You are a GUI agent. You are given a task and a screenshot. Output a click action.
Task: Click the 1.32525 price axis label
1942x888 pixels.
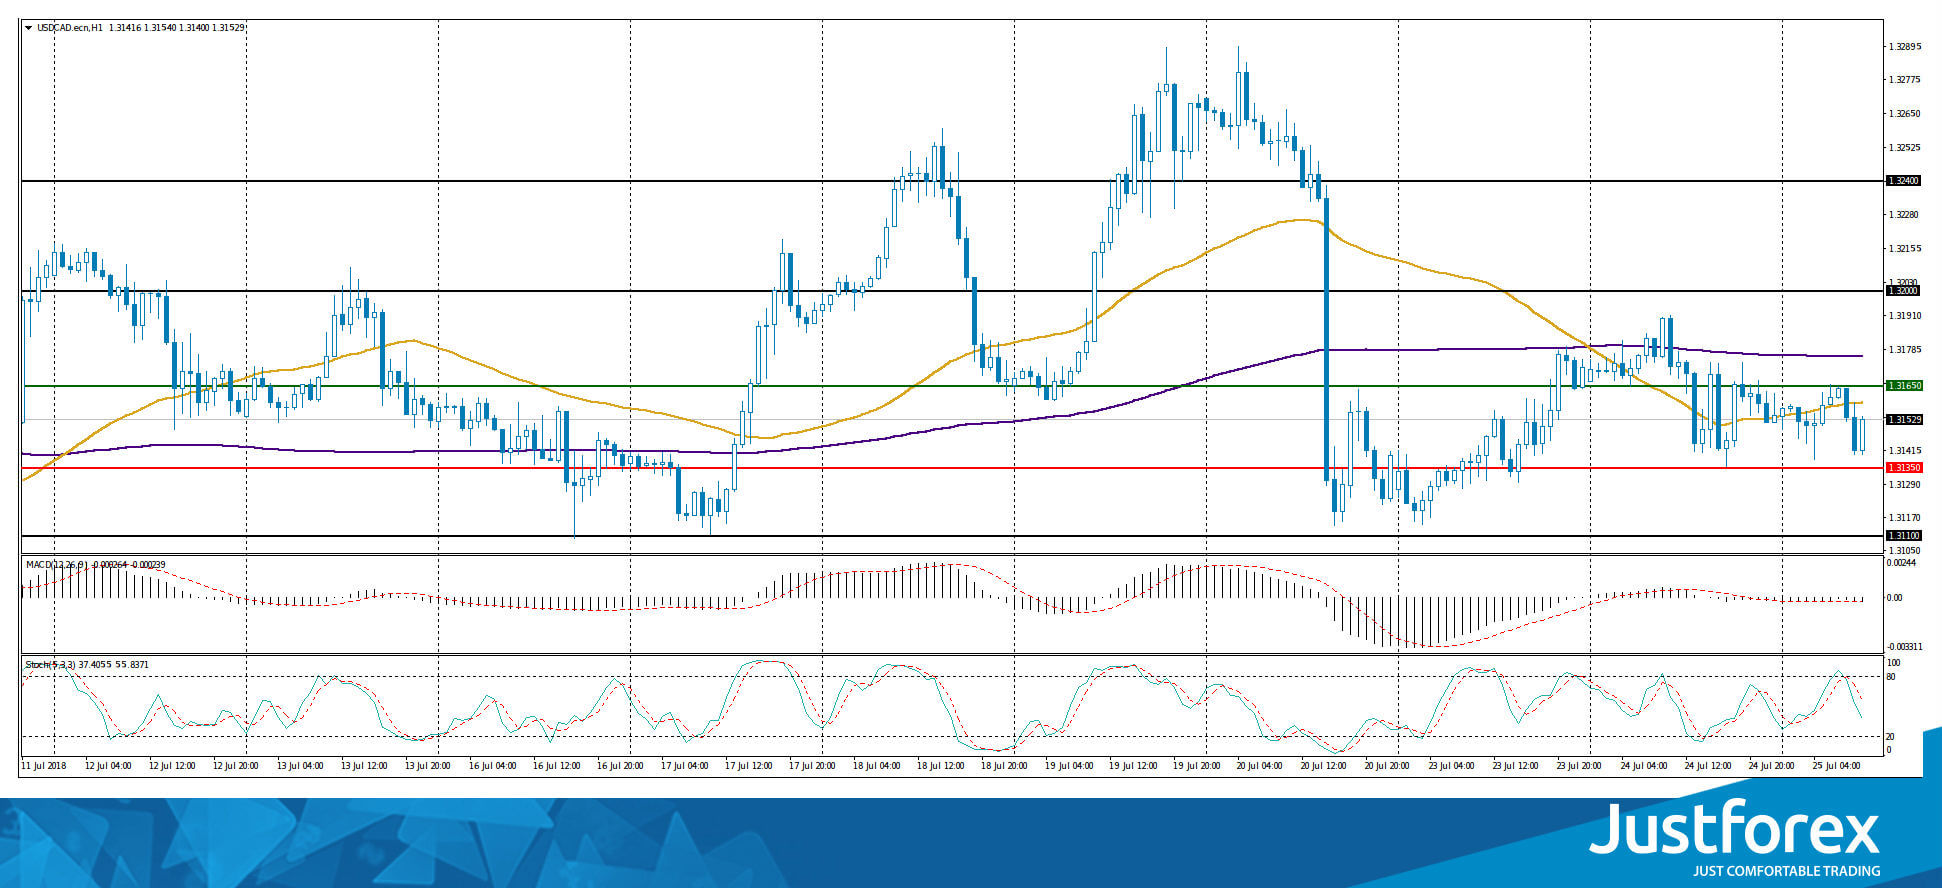click(x=1904, y=148)
